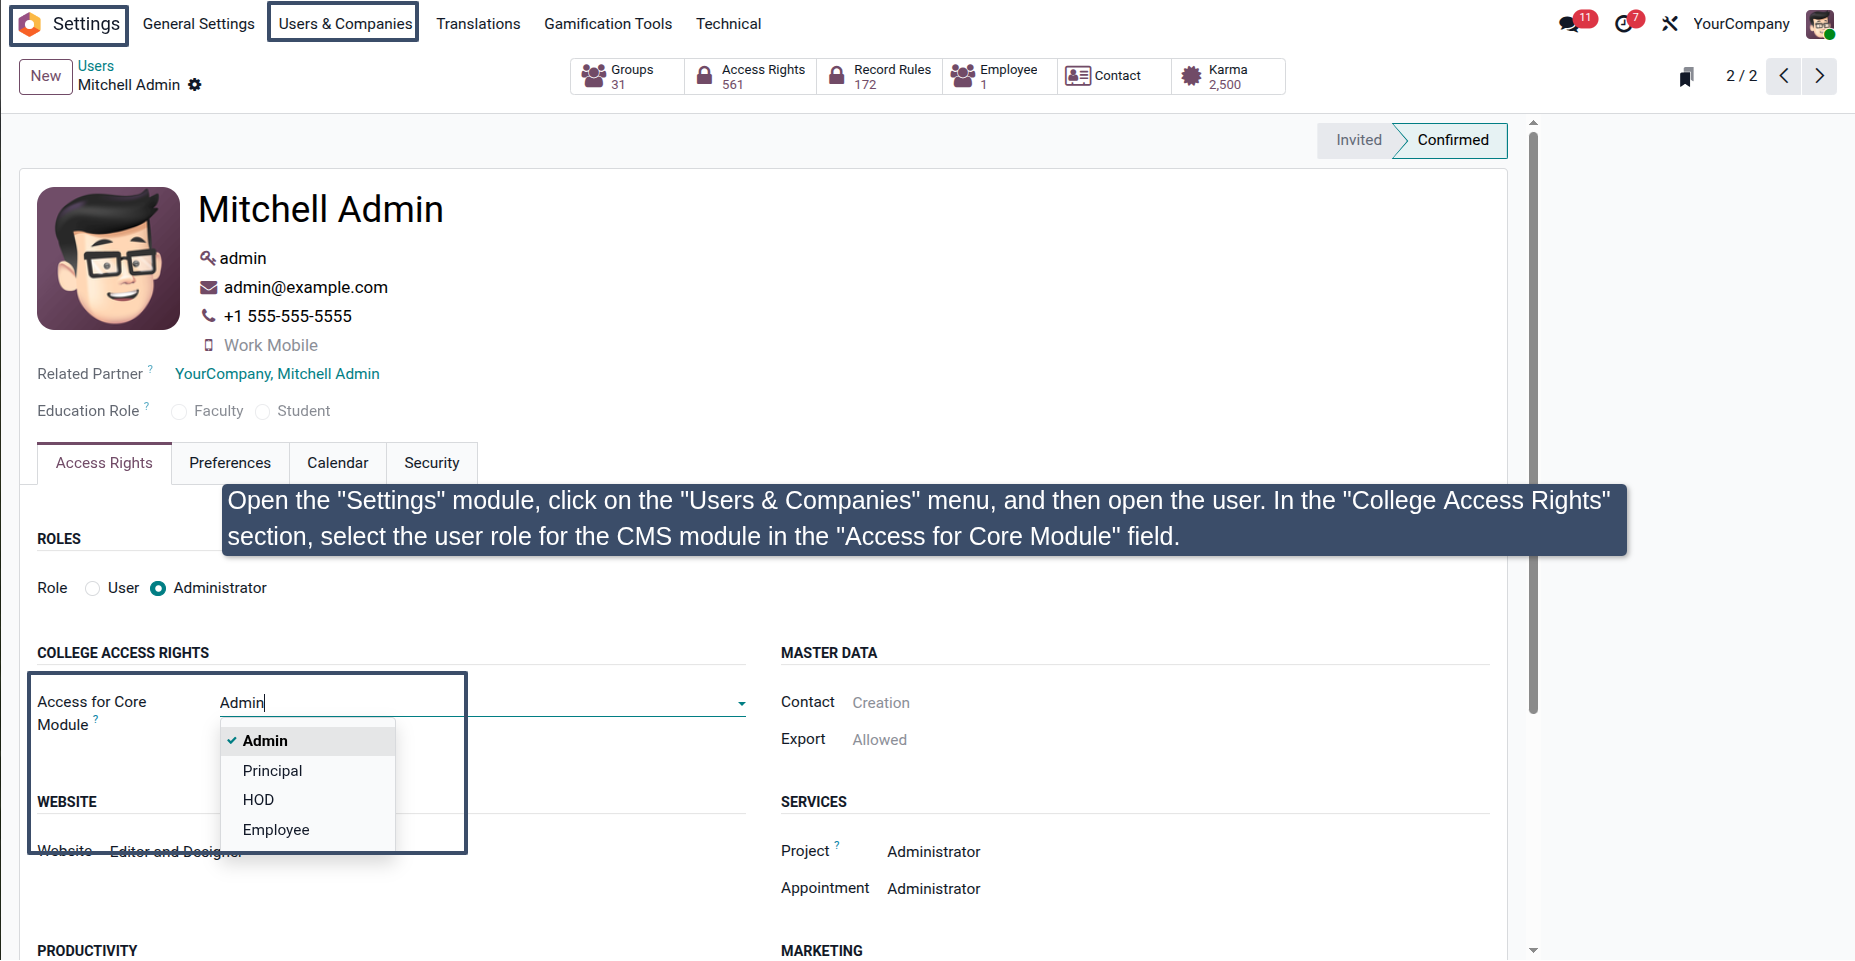The height and width of the screenshot is (961, 1855).
Task: Click the form's vertical scrollbar
Action: coord(1533,420)
